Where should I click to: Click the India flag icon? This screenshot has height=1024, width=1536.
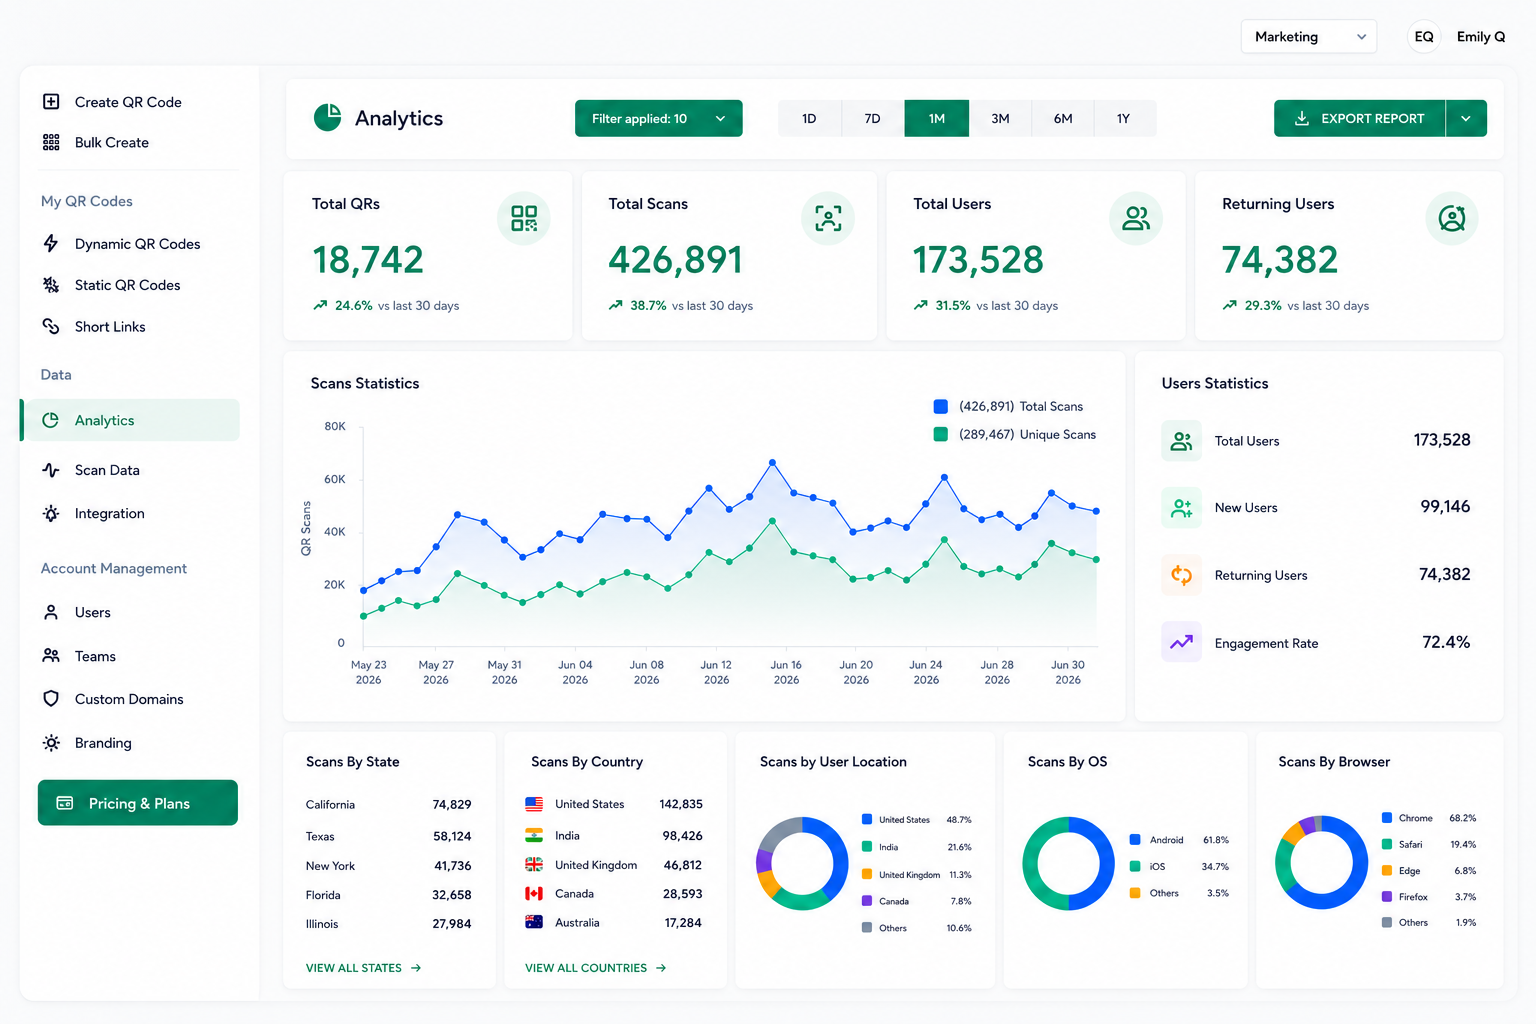(x=534, y=835)
